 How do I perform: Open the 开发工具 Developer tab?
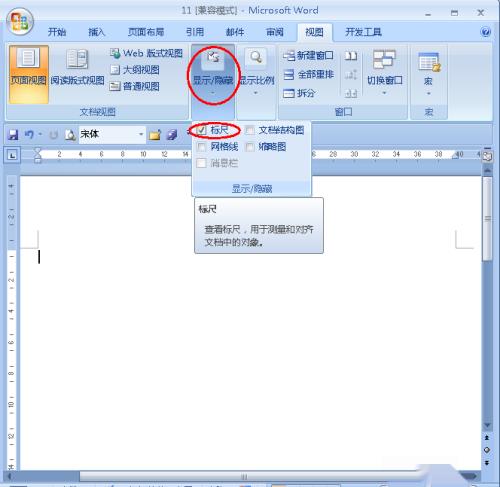pos(363,32)
